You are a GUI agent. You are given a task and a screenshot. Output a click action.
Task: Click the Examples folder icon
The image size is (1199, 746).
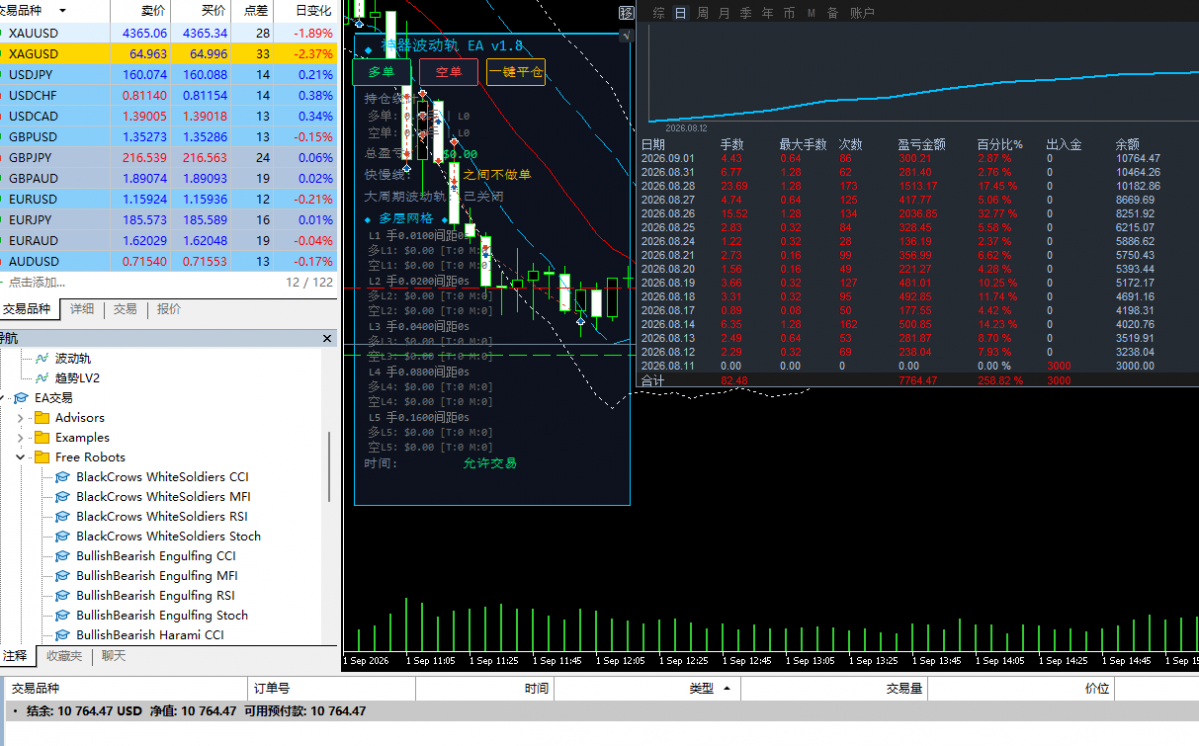coord(42,437)
